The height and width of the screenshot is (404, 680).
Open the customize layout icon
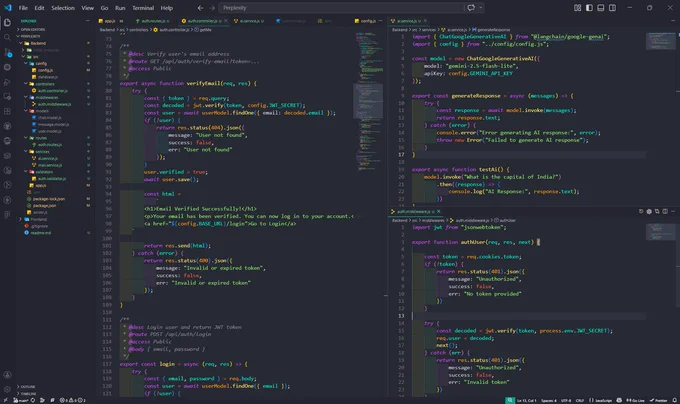(x=577, y=8)
